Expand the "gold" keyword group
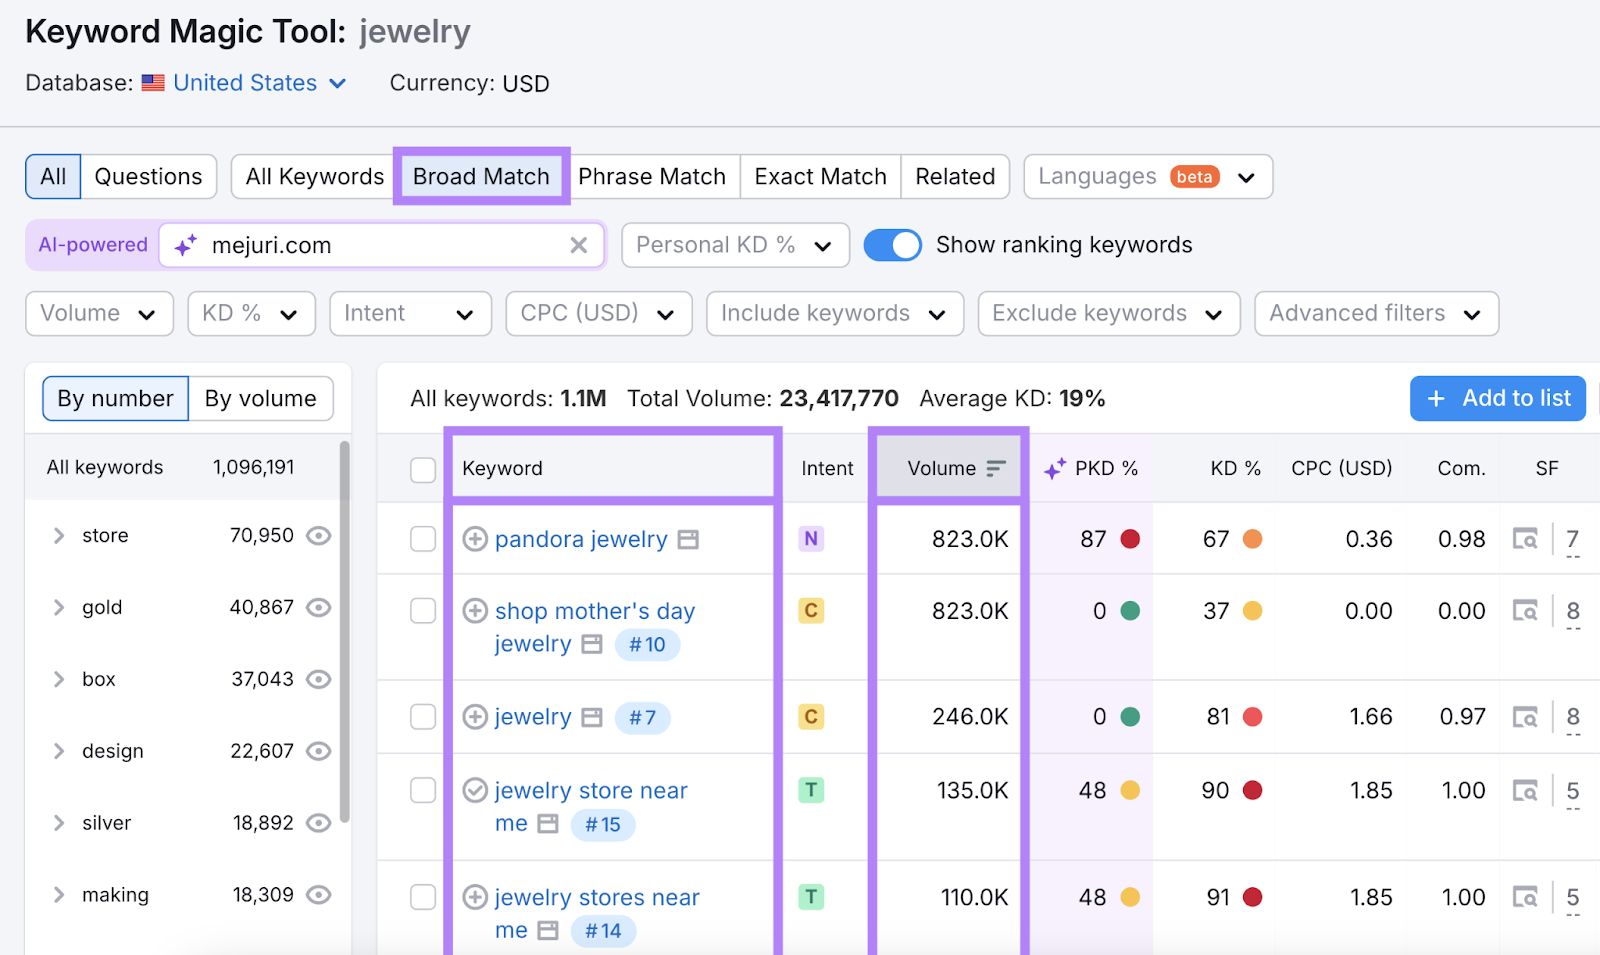 [x=58, y=607]
